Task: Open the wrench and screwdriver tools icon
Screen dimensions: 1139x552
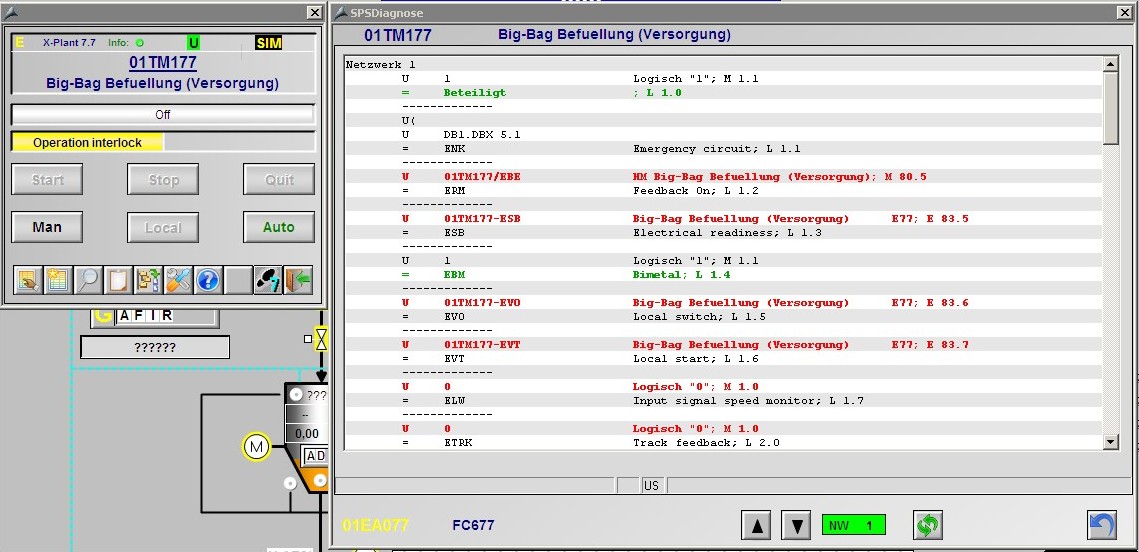Action: pos(178,280)
